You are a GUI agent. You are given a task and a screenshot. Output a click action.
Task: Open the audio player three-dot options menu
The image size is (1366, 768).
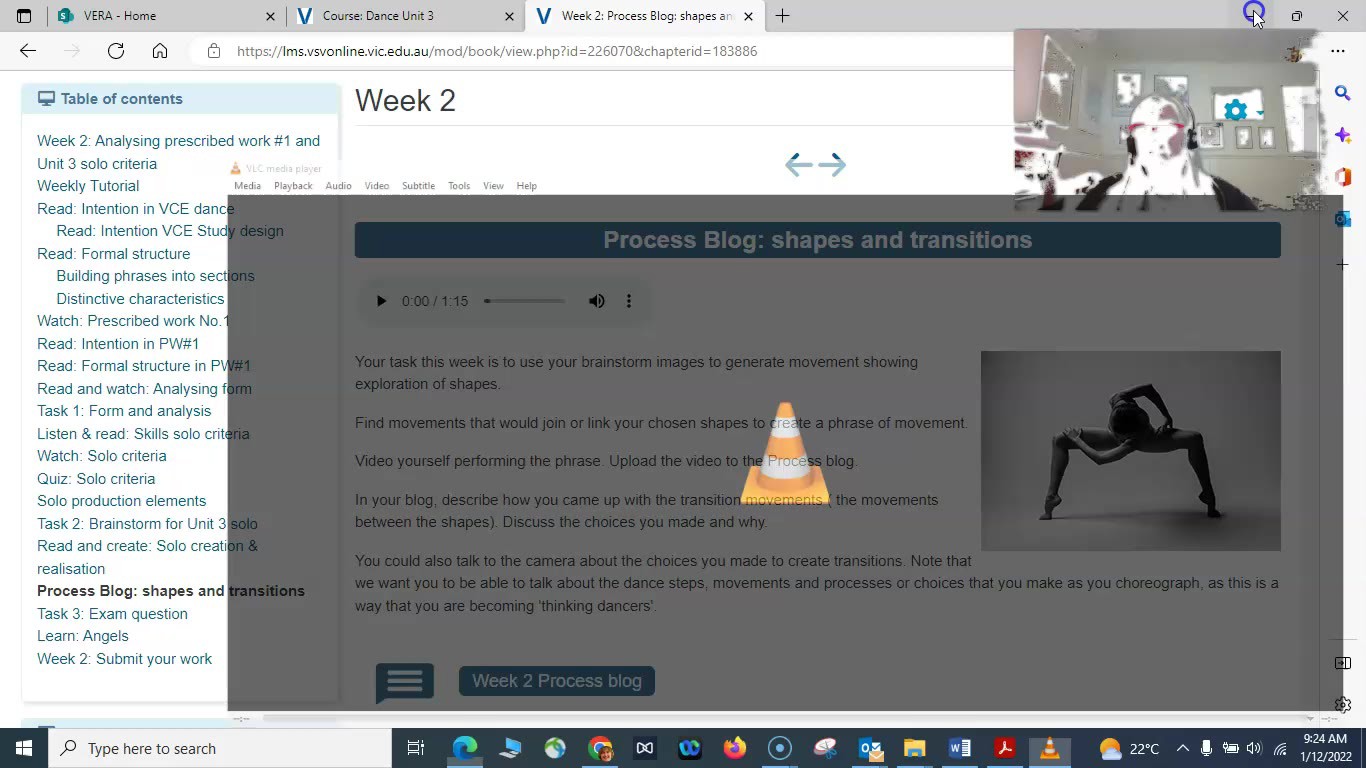coord(628,300)
